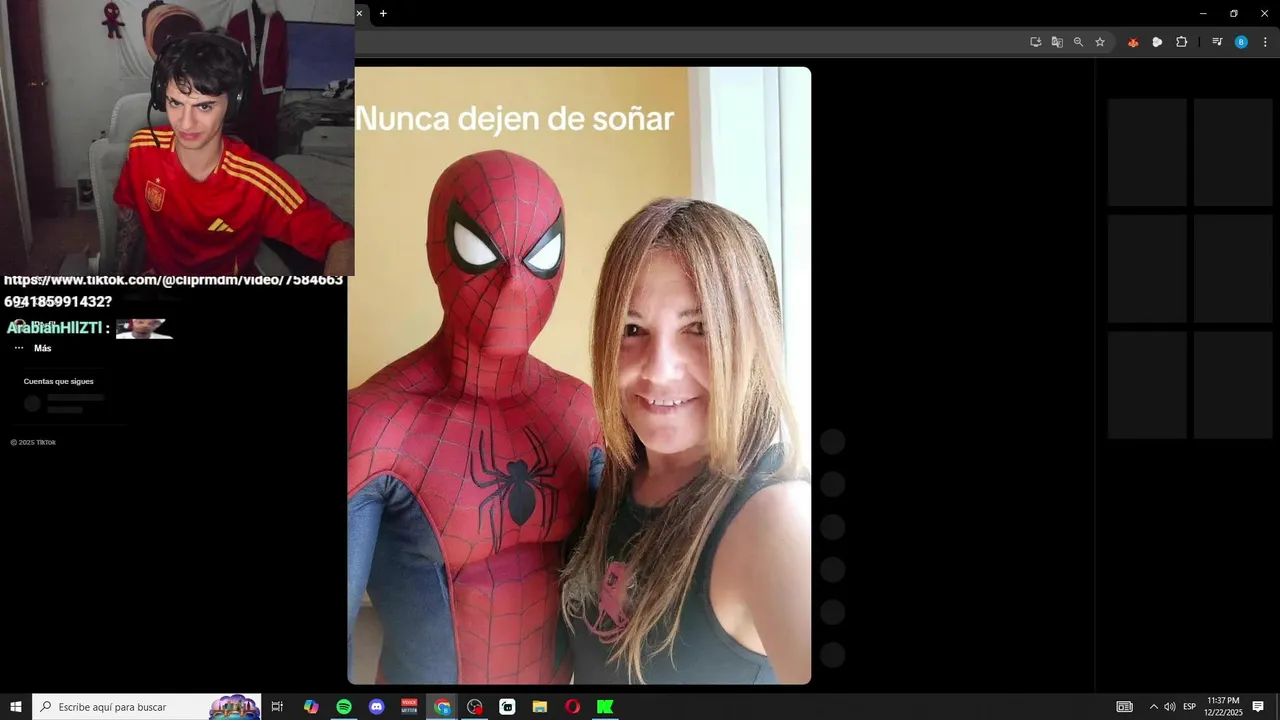Open the news widget in system tray
Viewport: 1280px width, 720px height.
[1125, 707]
